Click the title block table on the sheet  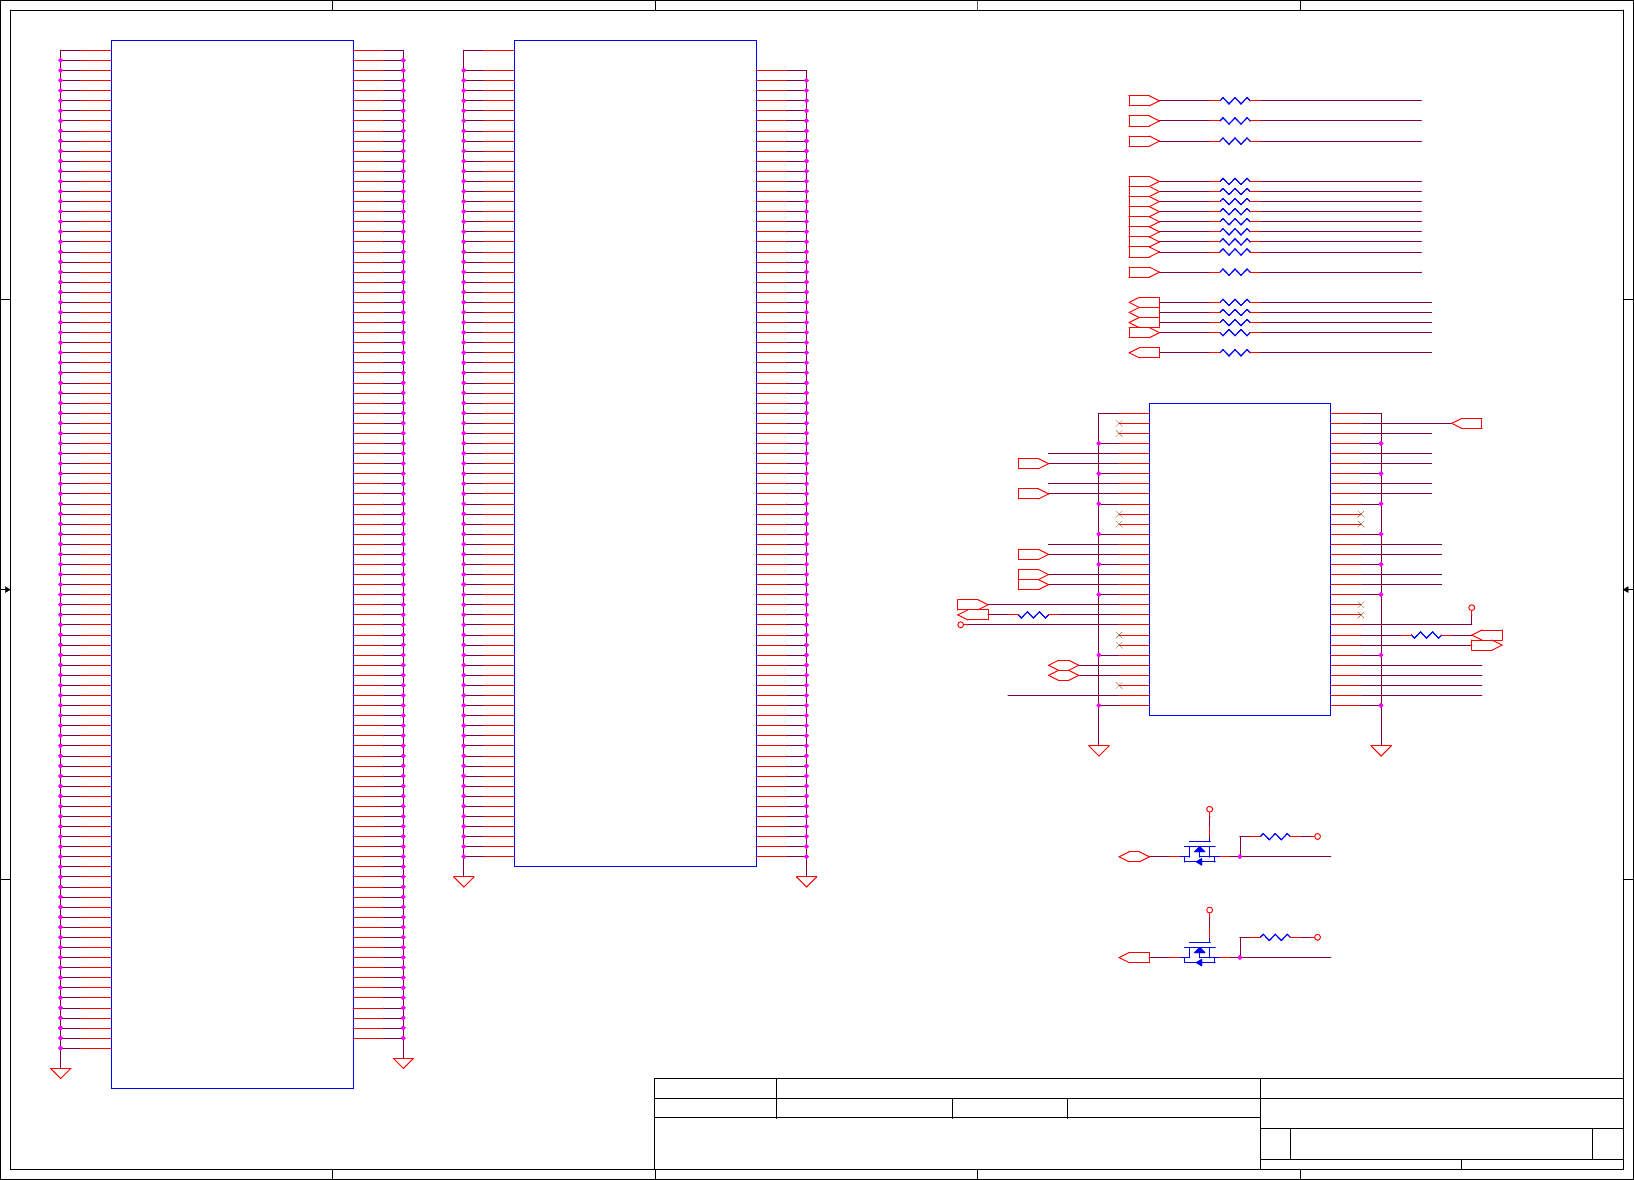1139,1124
